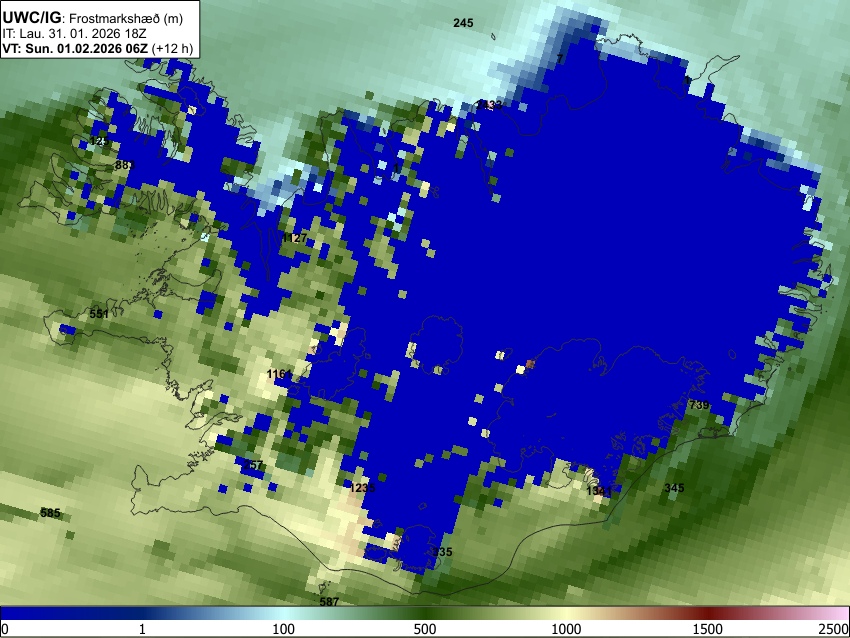850x638 pixels.
Task: Click the 'IT: Lau. 31. 01. 2026 18Z' line
Action: pos(74,34)
